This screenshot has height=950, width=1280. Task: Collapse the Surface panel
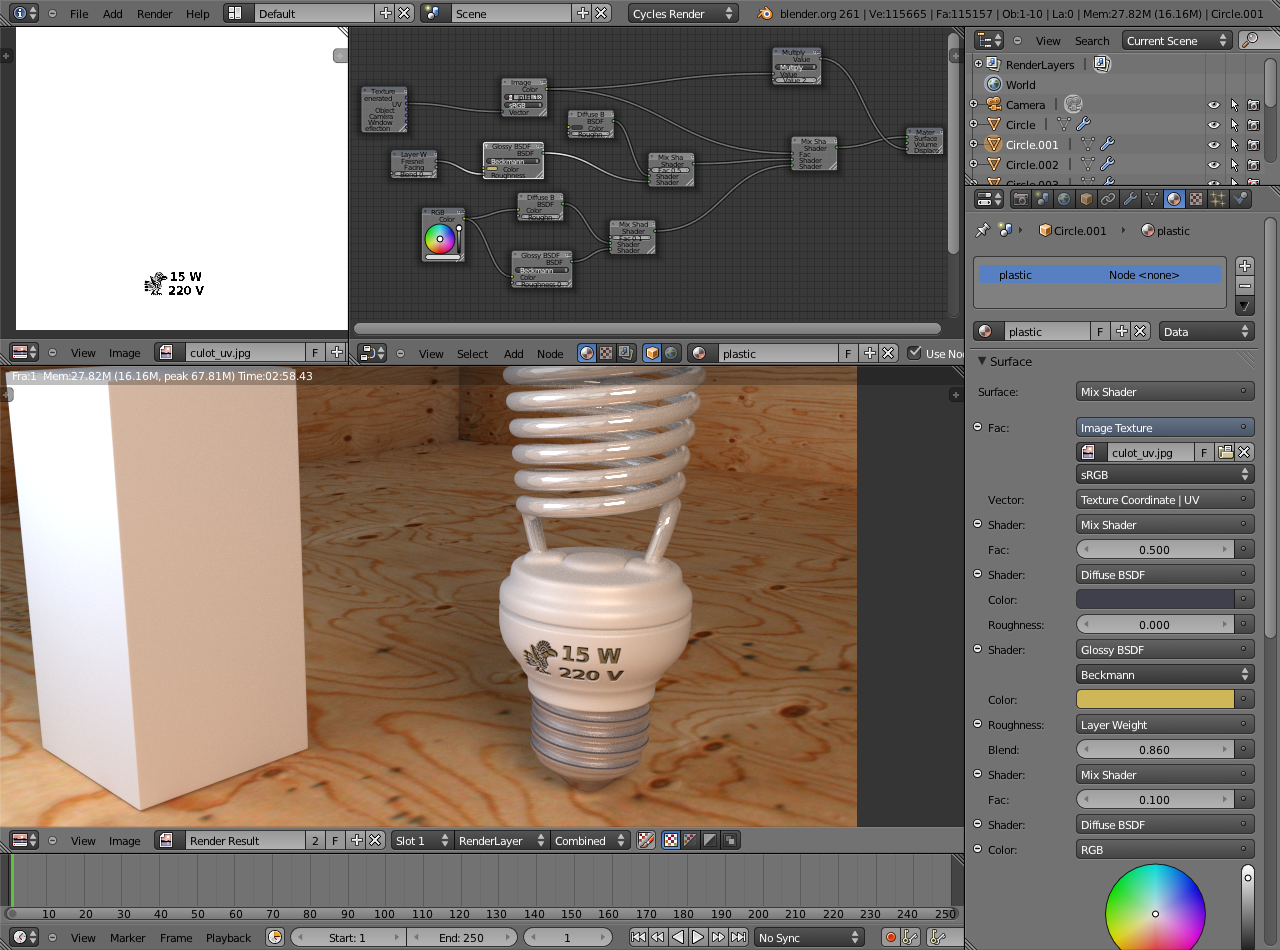click(x=983, y=361)
